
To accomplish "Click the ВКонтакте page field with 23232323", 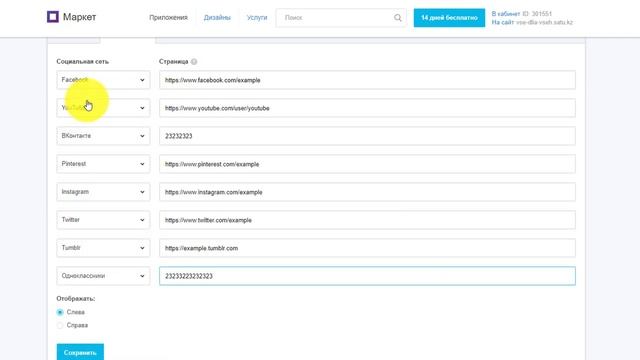I will coord(367,136).
